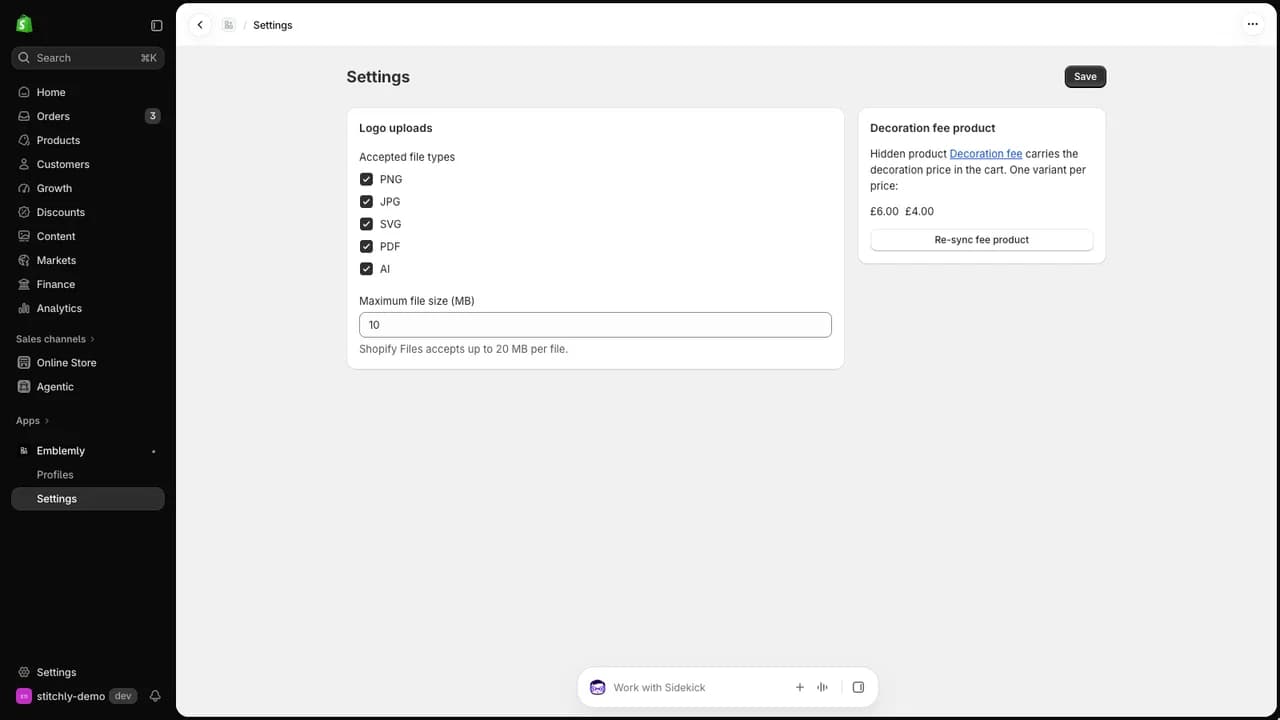
Task: Click Re-sync fee product button
Action: point(982,240)
